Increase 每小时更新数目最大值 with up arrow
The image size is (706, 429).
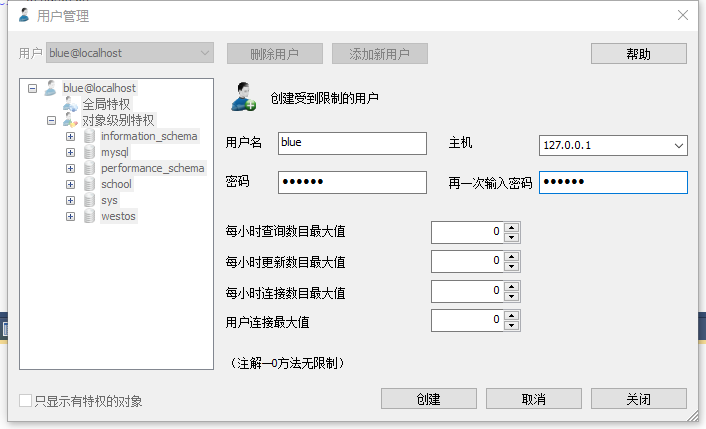[x=511, y=257]
